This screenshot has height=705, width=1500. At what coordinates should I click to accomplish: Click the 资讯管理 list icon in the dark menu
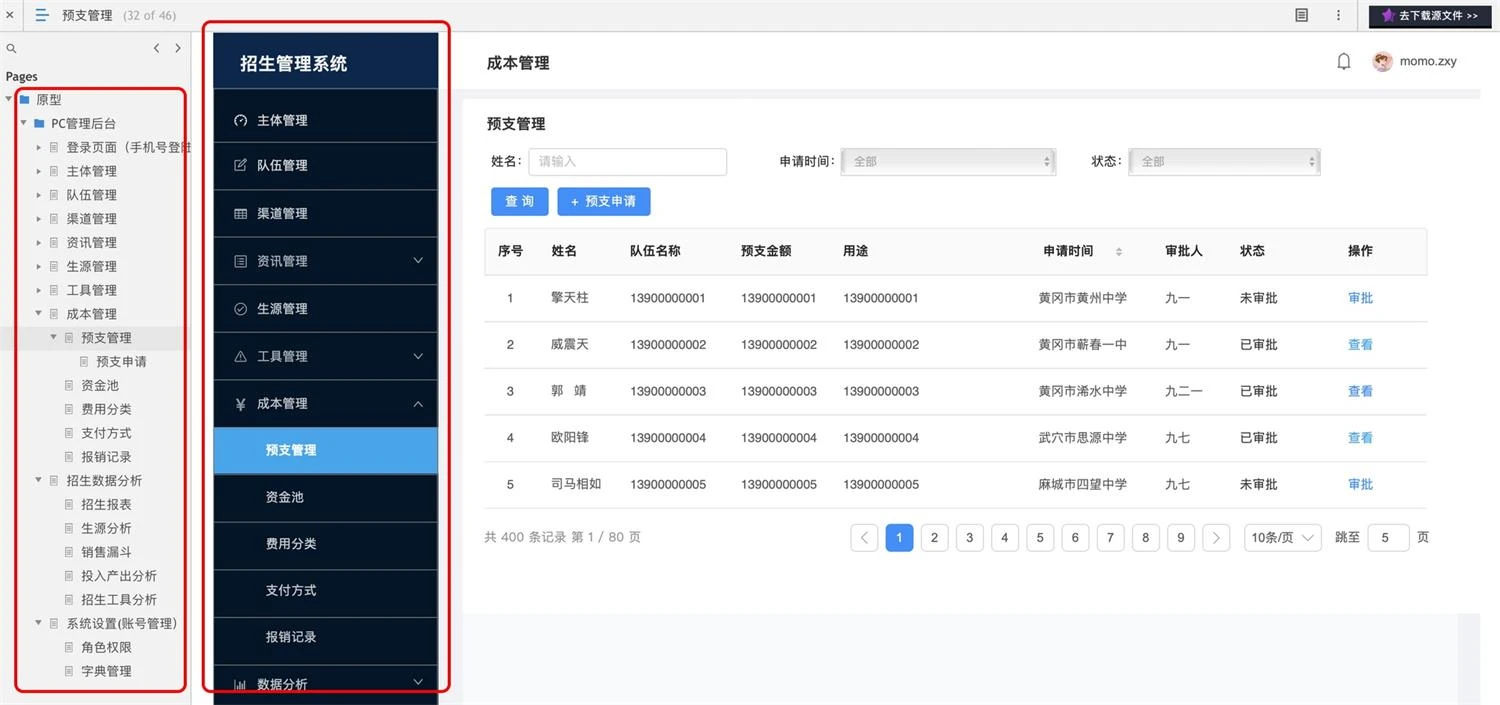click(240, 261)
